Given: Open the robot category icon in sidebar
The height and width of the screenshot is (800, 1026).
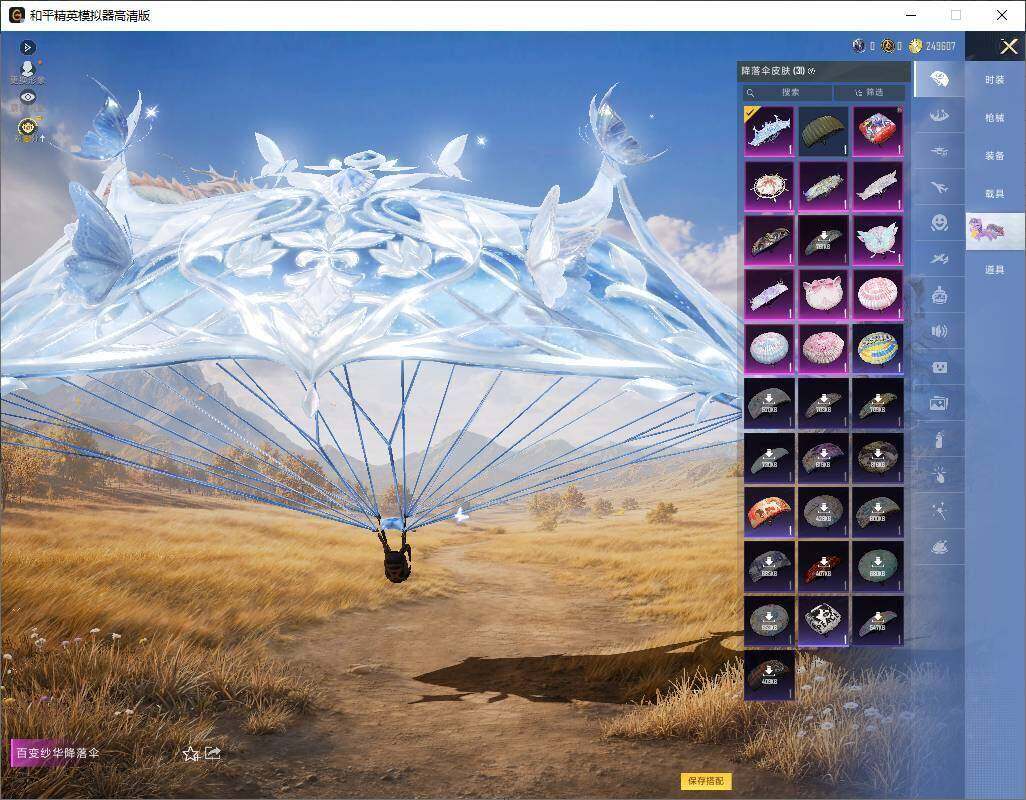Looking at the screenshot, I should [939, 295].
